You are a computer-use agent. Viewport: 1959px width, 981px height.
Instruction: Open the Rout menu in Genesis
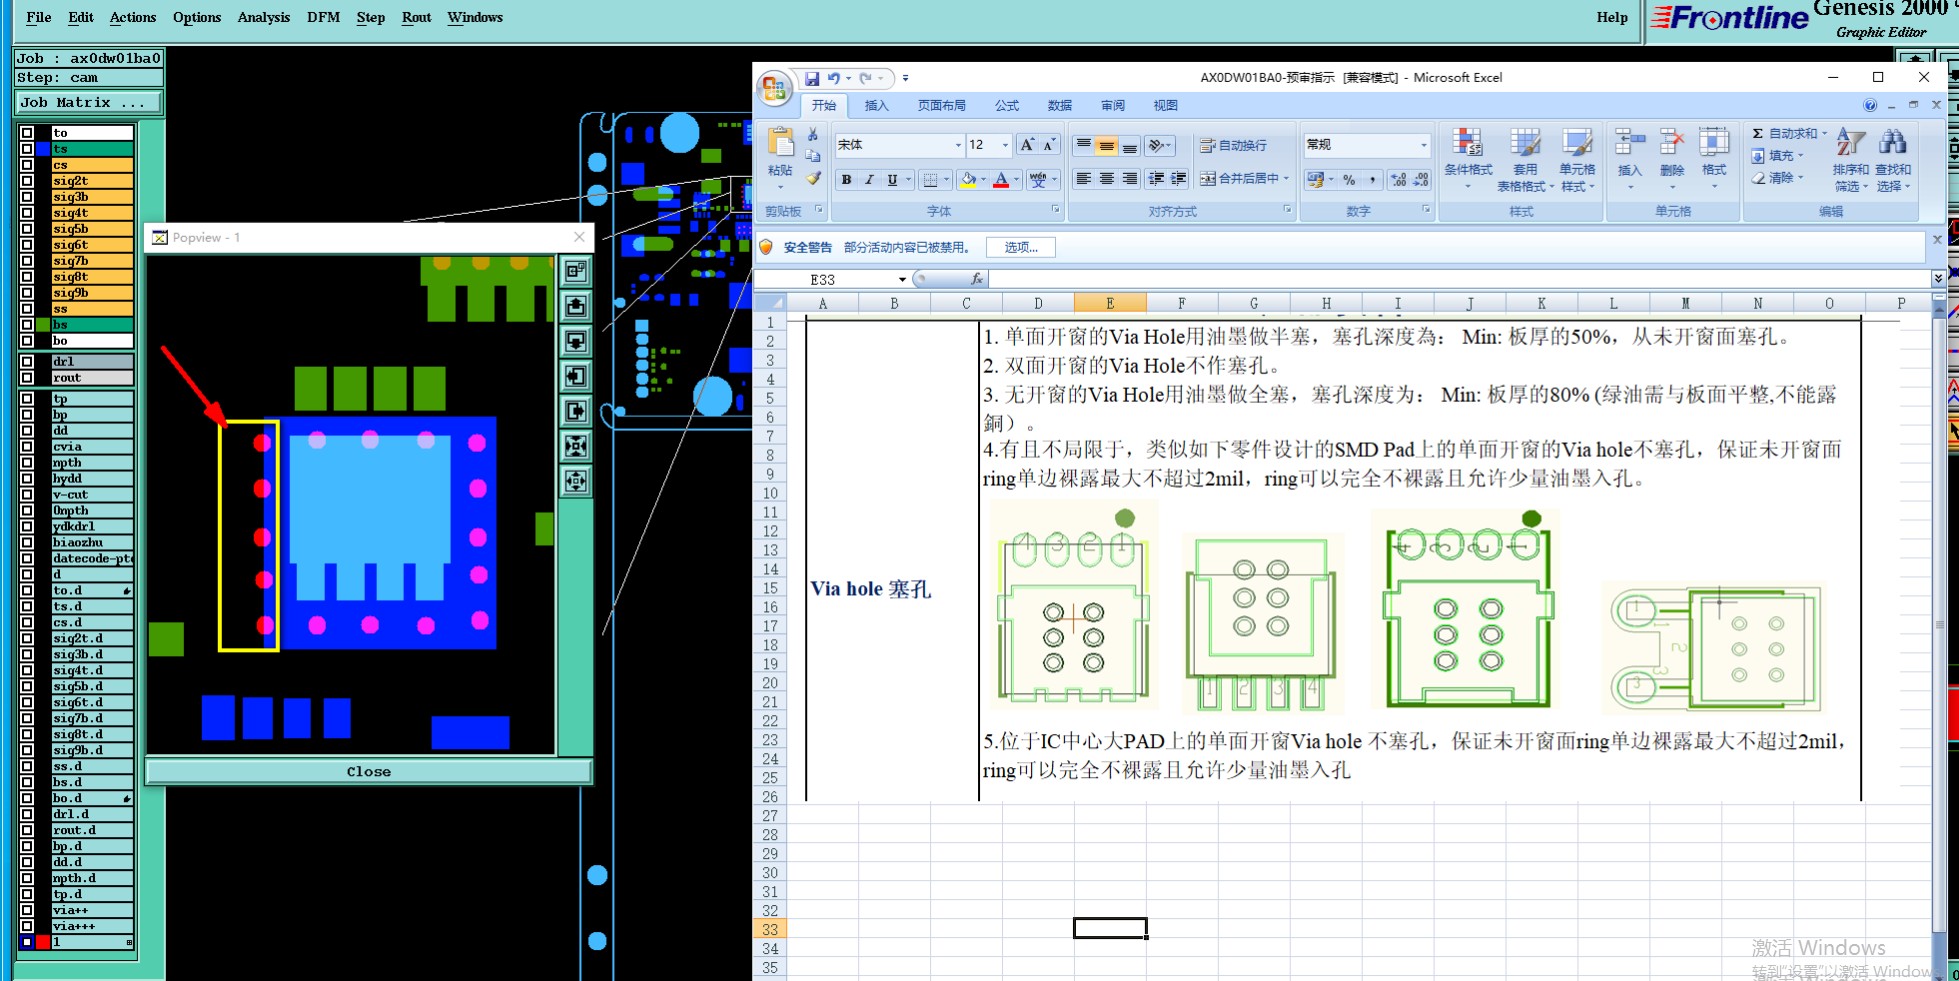pos(416,17)
